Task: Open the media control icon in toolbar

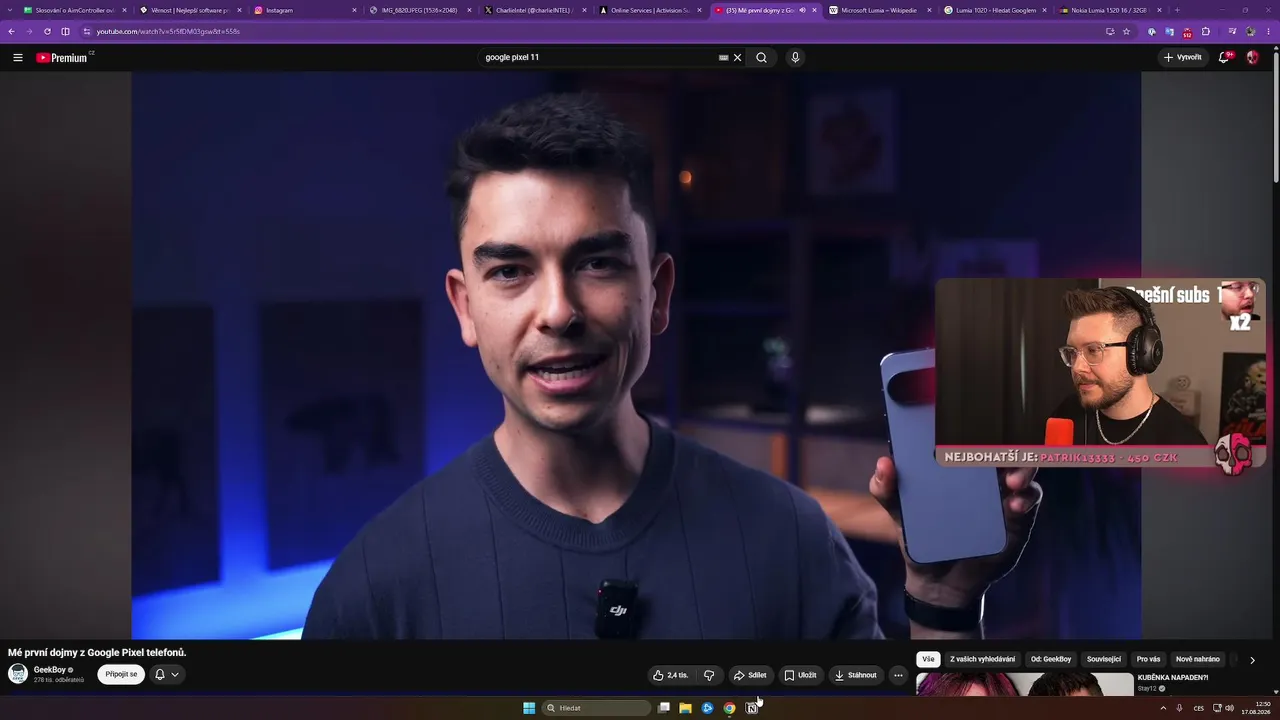Action: click(x=1232, y=31)
